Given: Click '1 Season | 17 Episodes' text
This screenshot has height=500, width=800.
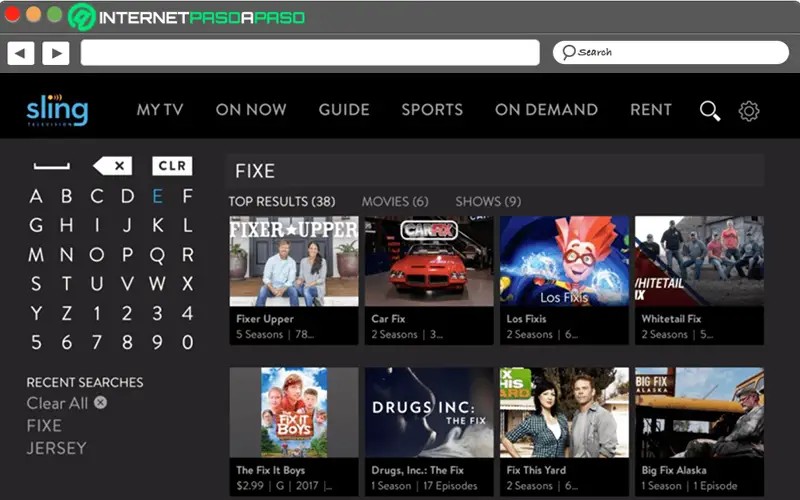Looking at the screenshot, I should pyautogui.click(x=424, y=486).
